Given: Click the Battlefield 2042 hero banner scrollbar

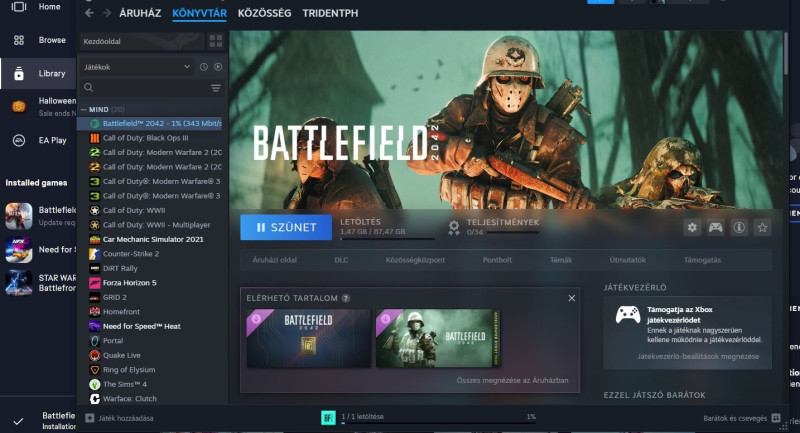Looking at the screenshot, I should point(786,54).
